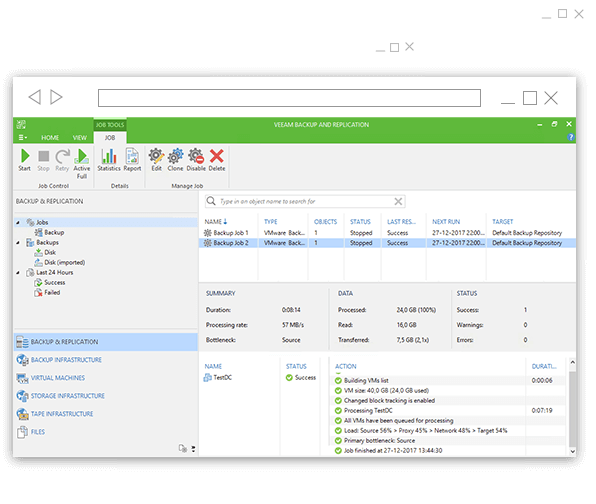596x504 pixels.
Task: Run an Active Full backup
Action: click(x=82, y=164)
